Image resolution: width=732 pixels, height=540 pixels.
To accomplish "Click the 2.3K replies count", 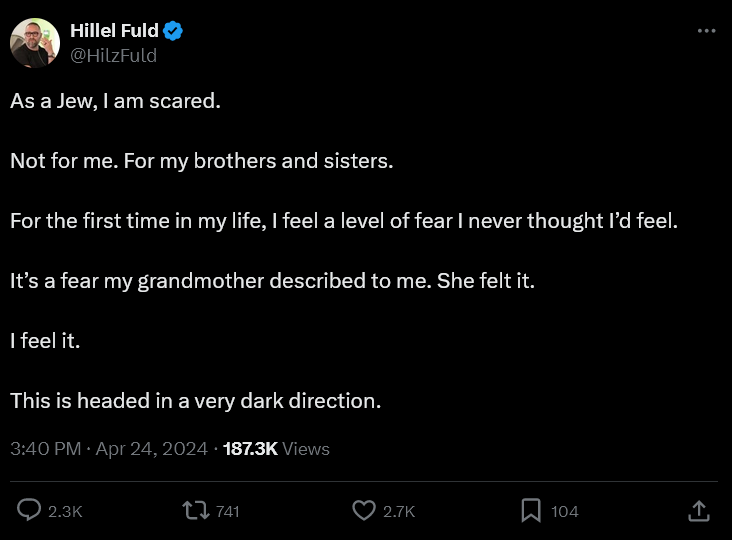I will coord(65,511).
